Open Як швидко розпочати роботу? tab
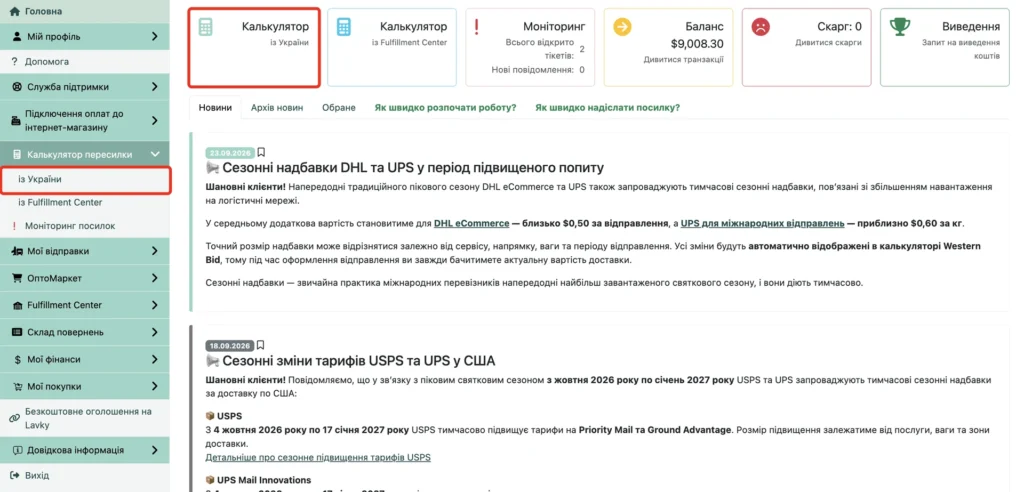The height and width of the screenshot is (492, 1024). [445, 108]
